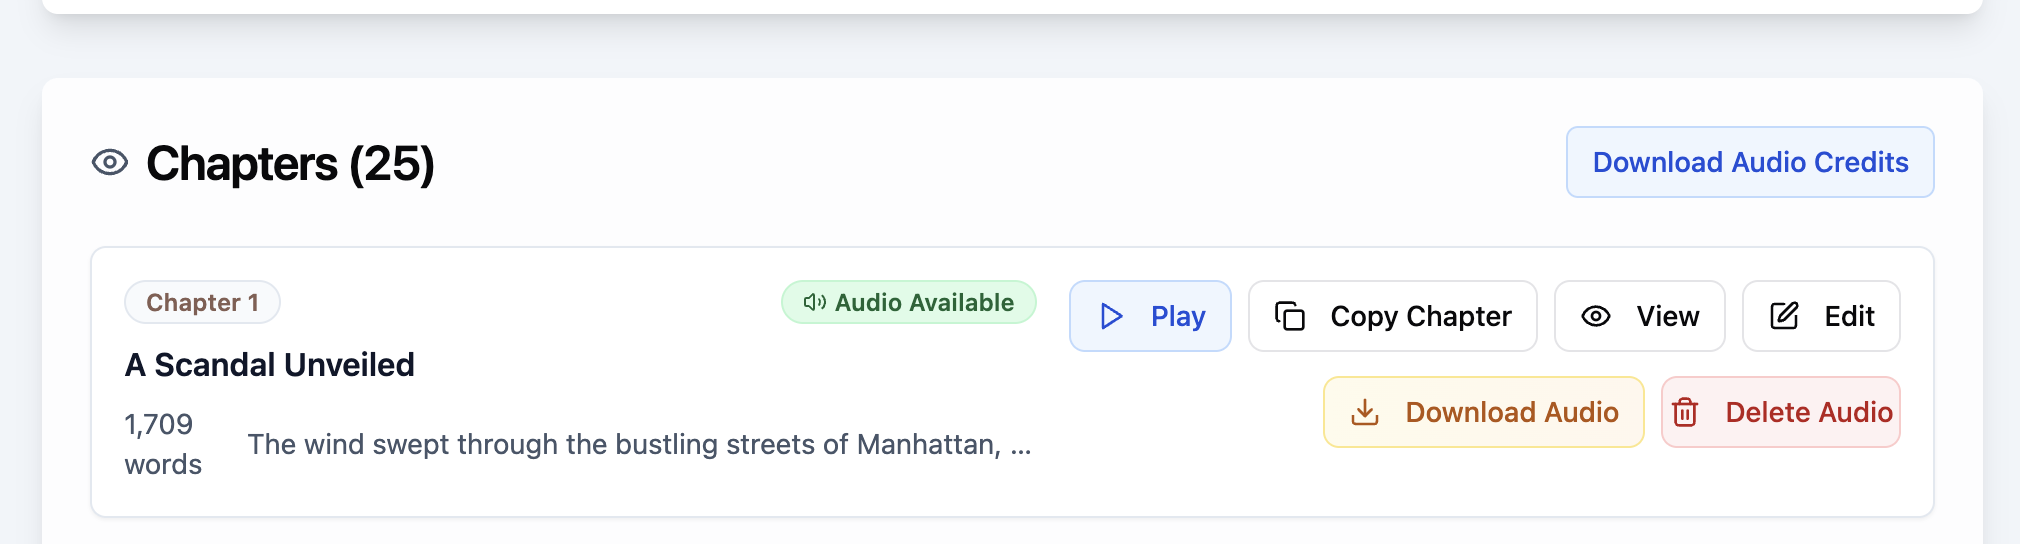The image size is (2020, 544).
Task: Click the trash can icon
Action: (x=1685, y=412)
